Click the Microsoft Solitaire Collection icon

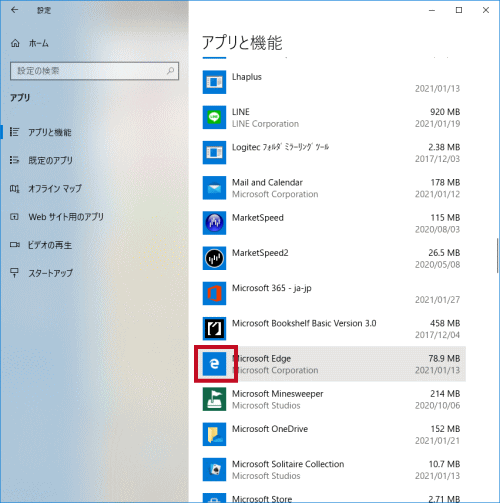click(x=214, y=469)
